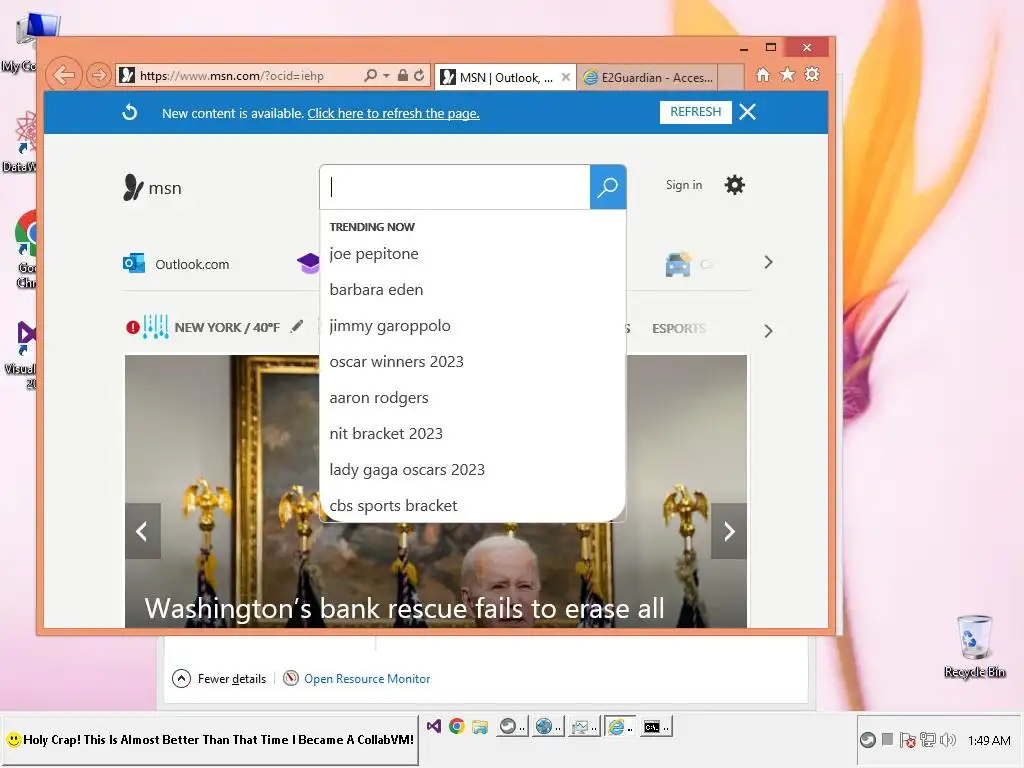Expand shortcuts row with right chevron
The image size is (1024, 768).
click(x=768, y=263)
